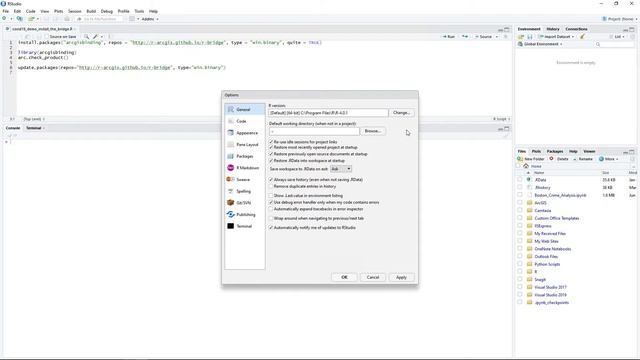
Task: Open the Spelling options category
Action: coord(244,191)
